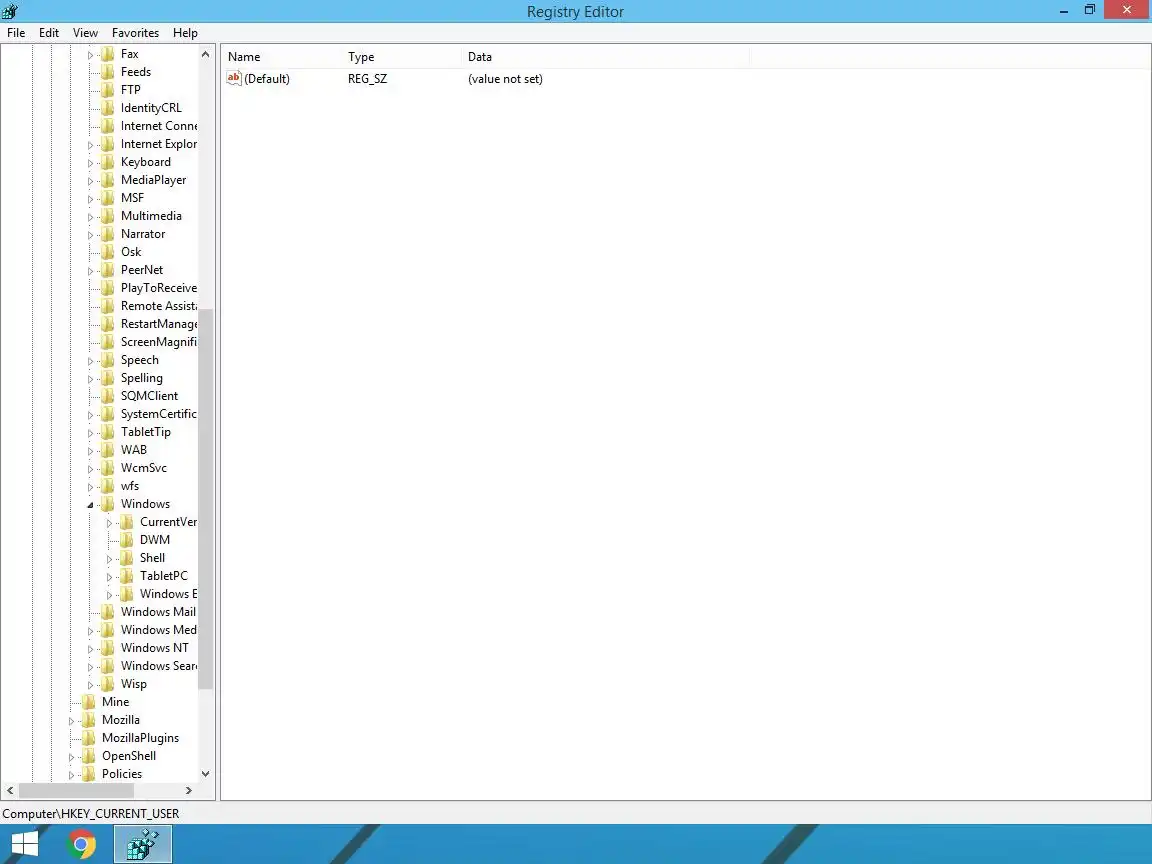This screenshot has width=1152, height=864.
Task: Select the RestartManager key
Action: coord(159,324)
